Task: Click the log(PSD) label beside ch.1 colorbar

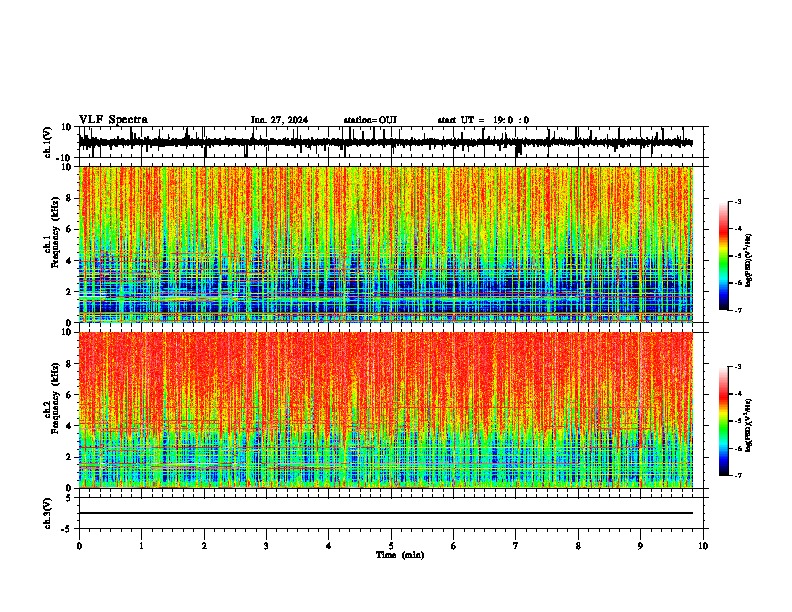Action: (748, 261)
